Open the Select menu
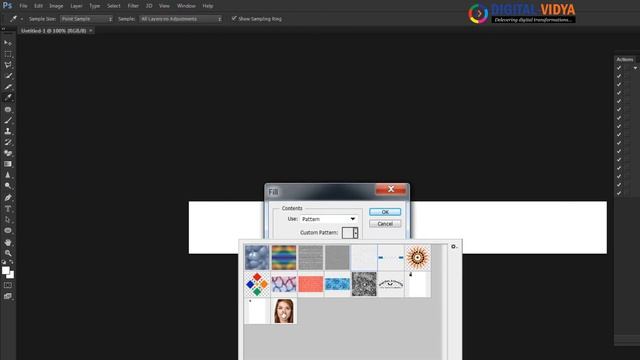Screen dimensions: 640x360 click(114, 6)
